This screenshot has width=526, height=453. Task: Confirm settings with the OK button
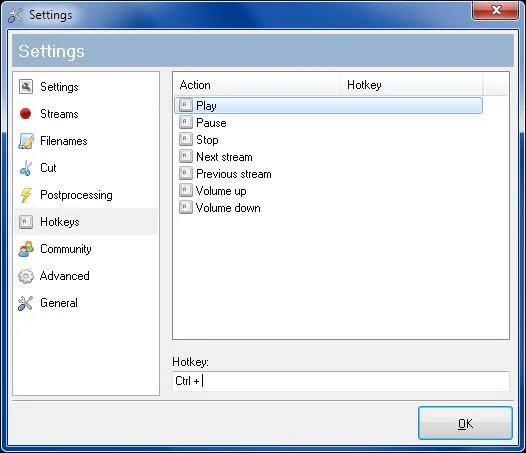tap(465, 423)
